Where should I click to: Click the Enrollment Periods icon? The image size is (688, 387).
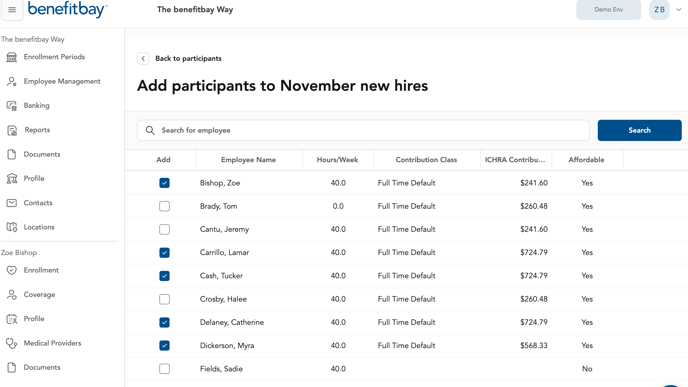pyautogui.click(x=12, y=57)
